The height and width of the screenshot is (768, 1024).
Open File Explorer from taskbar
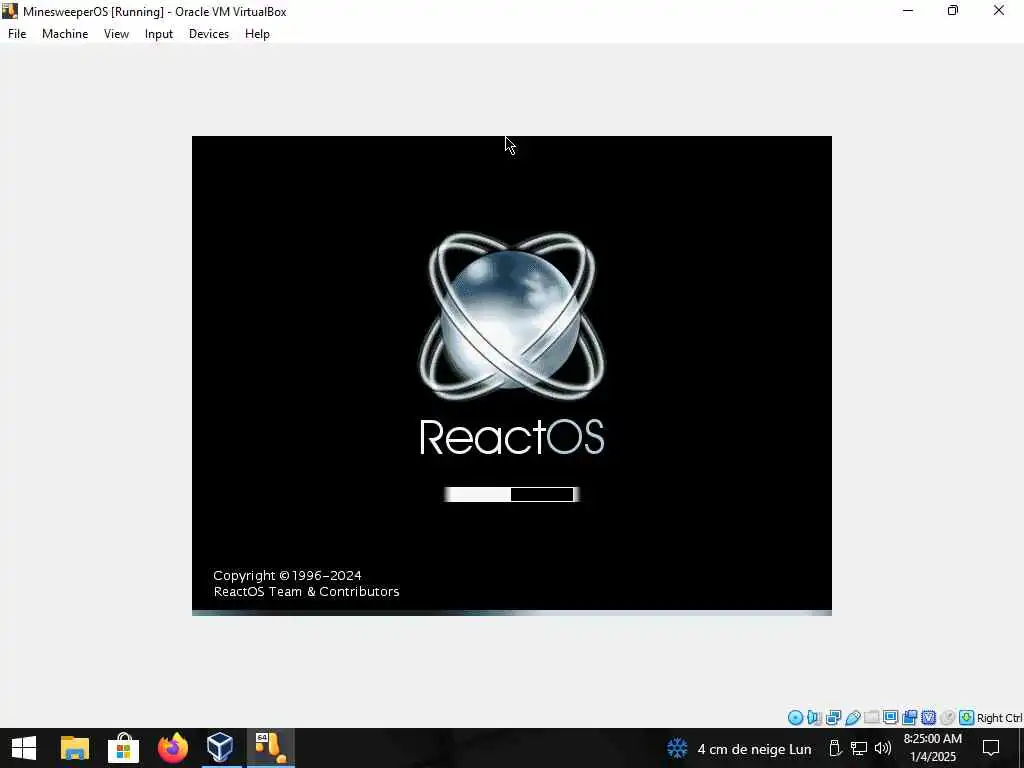[x=74, y=748]
